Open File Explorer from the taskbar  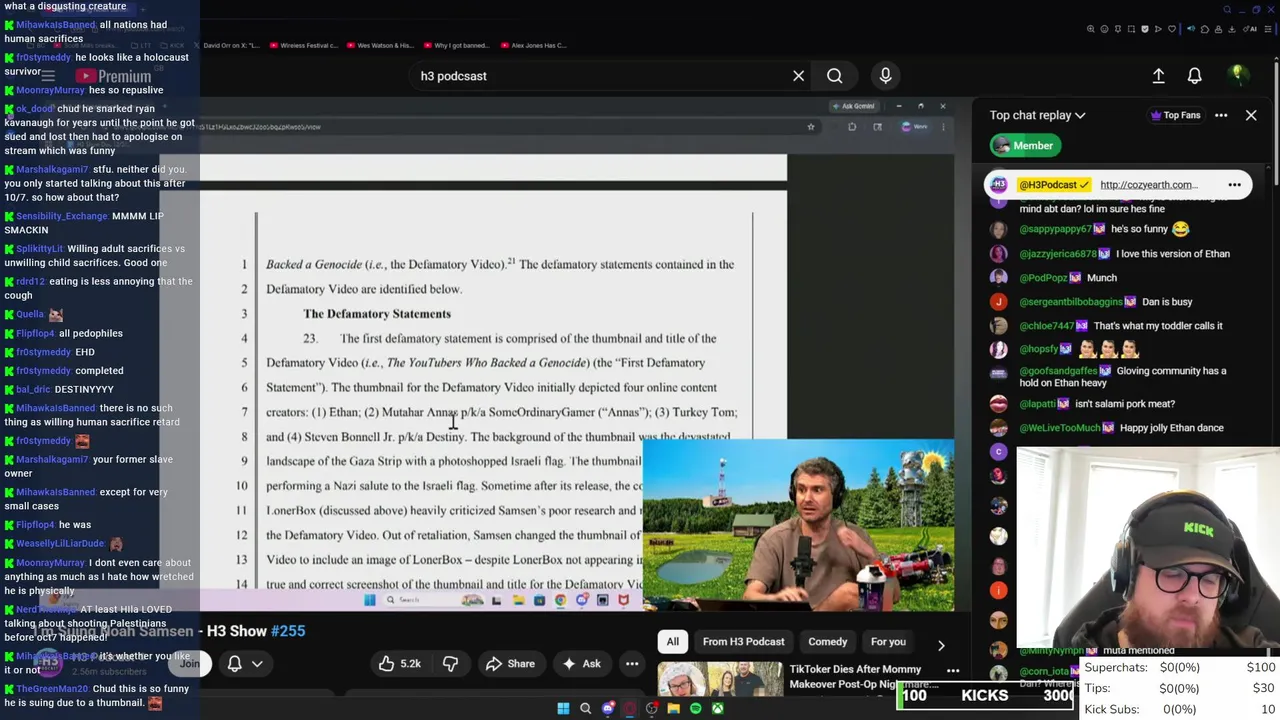coord(673,709)
